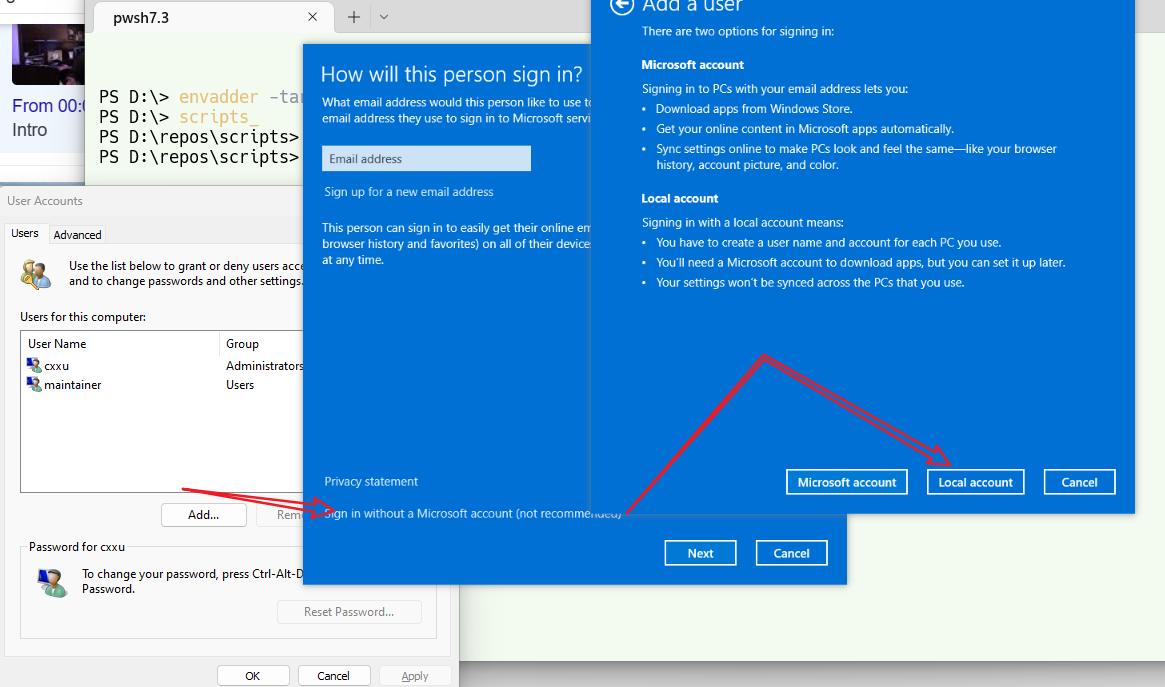Viewport: 1165px width, 687px height.
Task: Click the Administrators group cell
Action: tap(265, 365)
